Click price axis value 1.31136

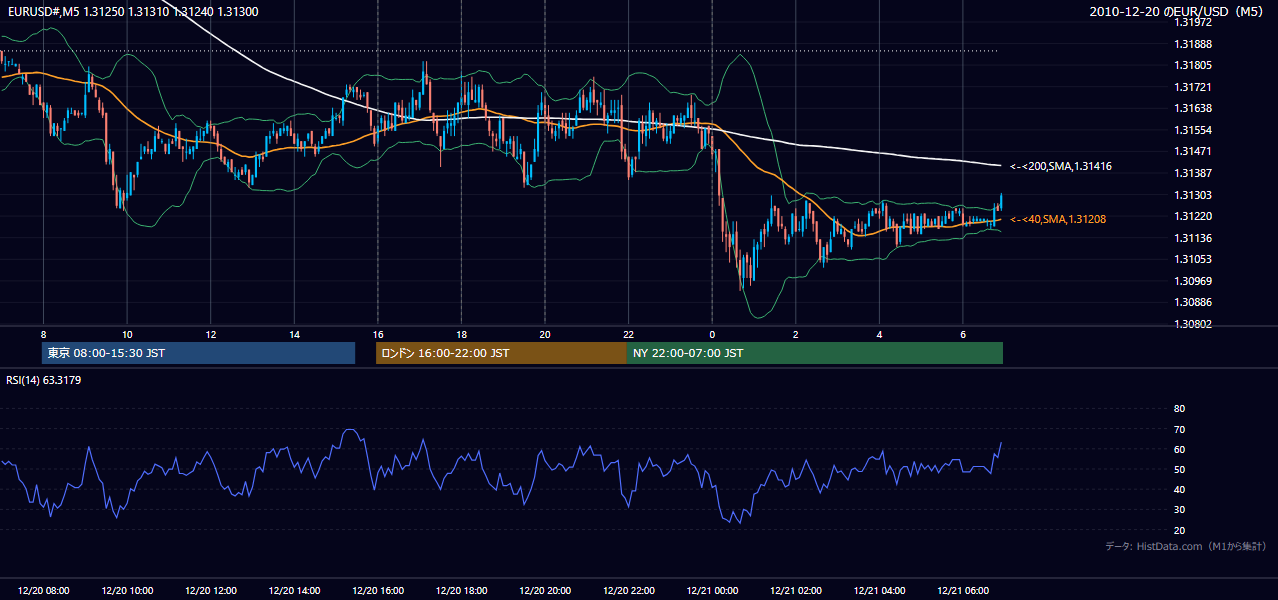point(1193,238)
